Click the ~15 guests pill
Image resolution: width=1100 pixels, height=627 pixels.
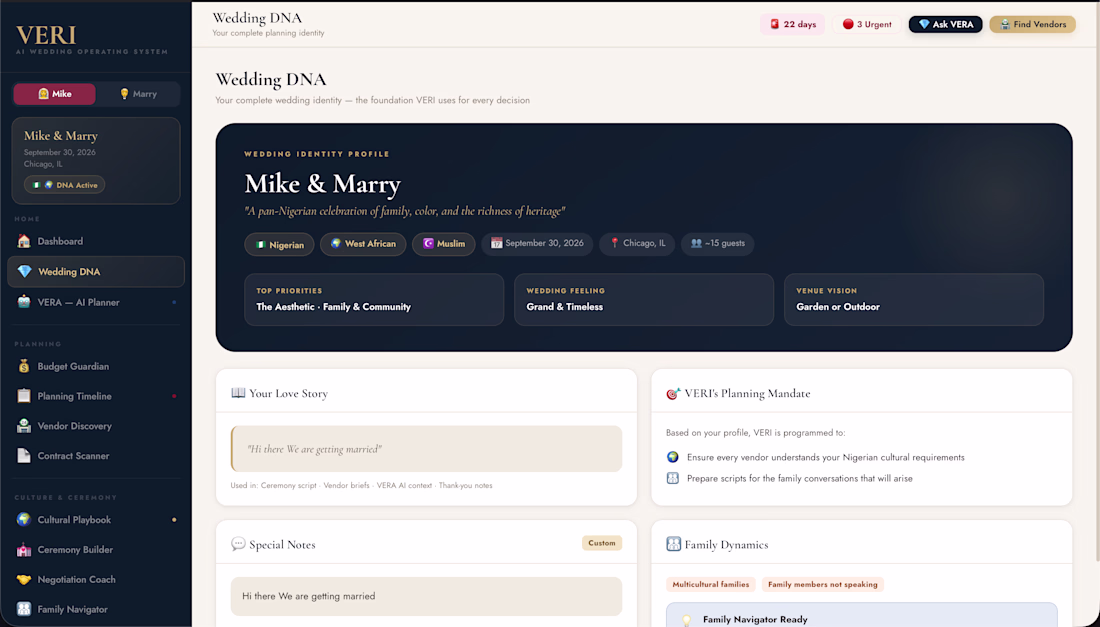point(718,243)
